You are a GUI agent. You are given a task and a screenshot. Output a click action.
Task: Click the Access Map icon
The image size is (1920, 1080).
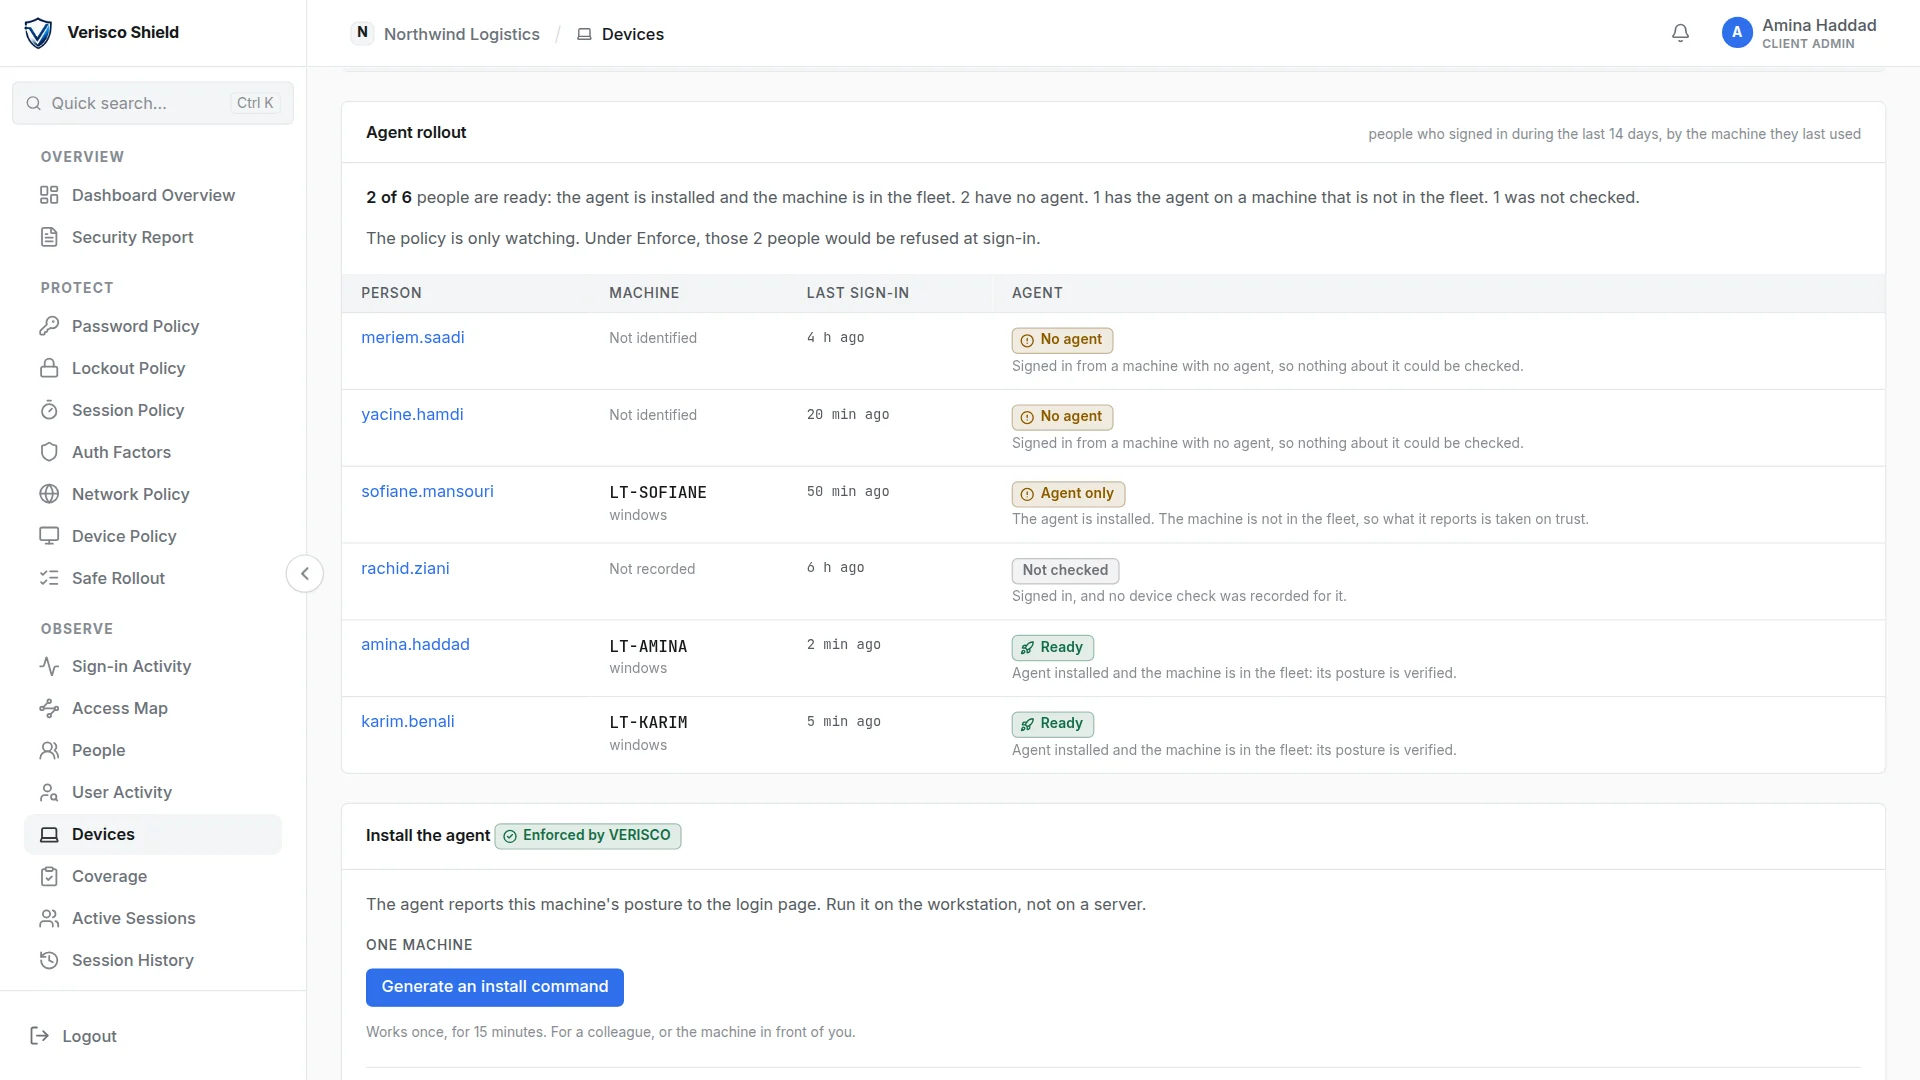click(49, 708)
